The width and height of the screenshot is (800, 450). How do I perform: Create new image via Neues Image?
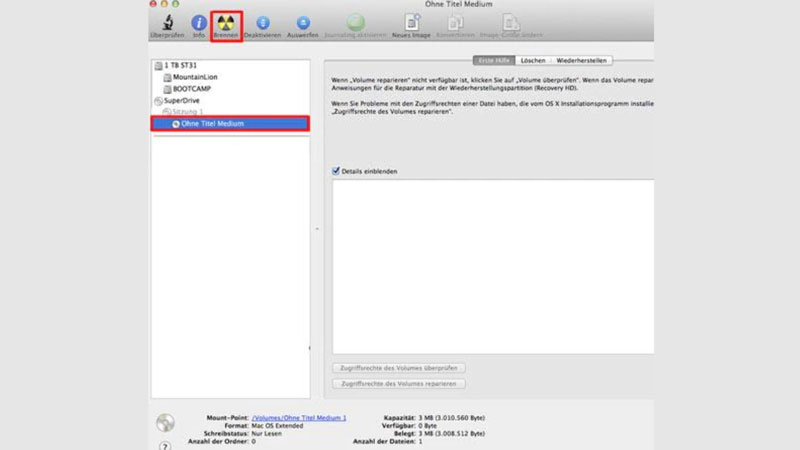coord(411,22)
